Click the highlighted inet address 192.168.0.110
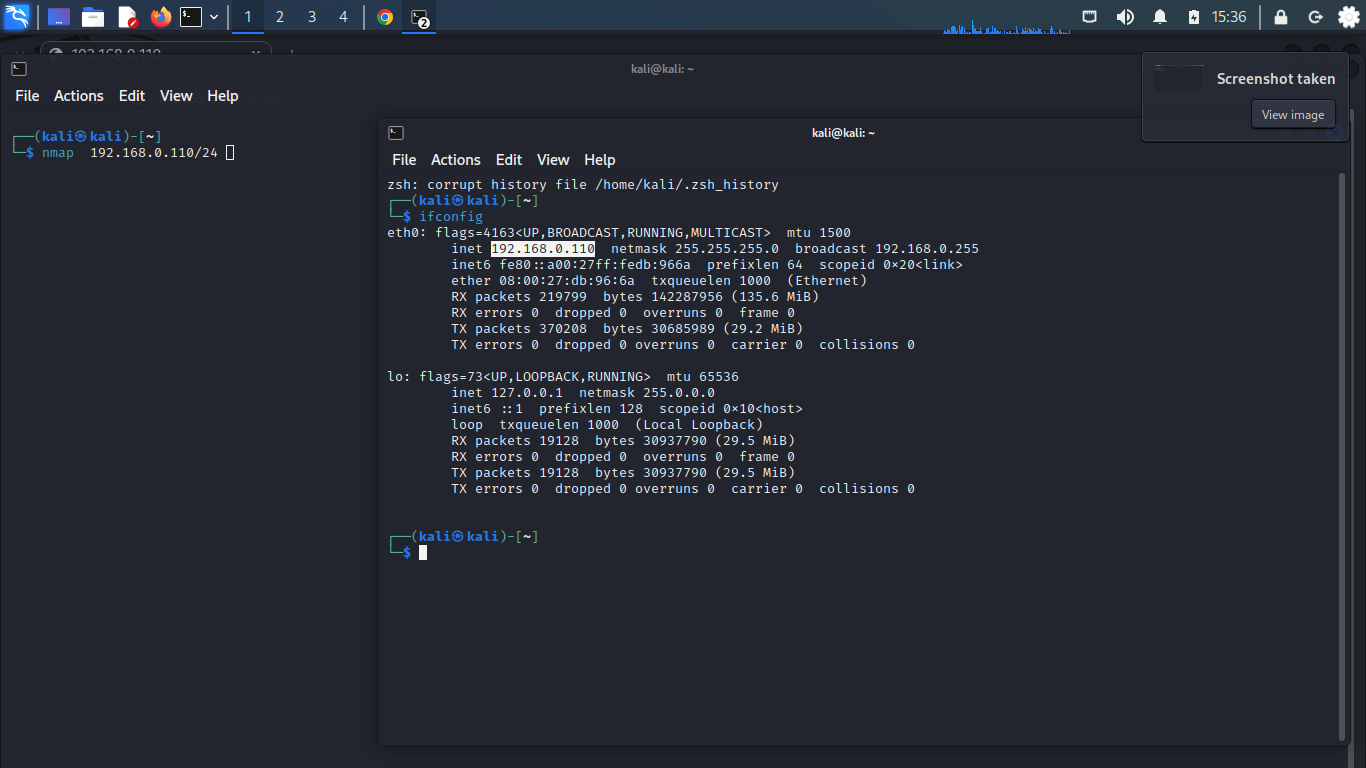 (x=543, y=248)
